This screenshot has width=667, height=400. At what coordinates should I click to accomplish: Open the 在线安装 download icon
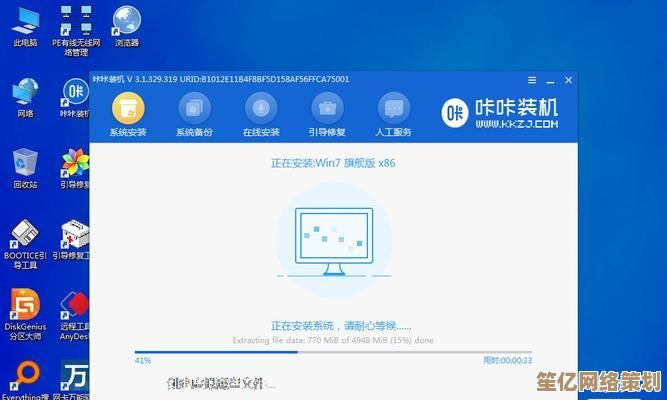click(261, 108)
